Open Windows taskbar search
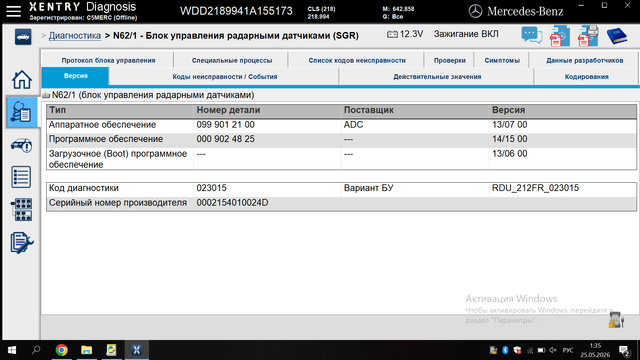The image size is (640, 360). click(x=36, y=350)
